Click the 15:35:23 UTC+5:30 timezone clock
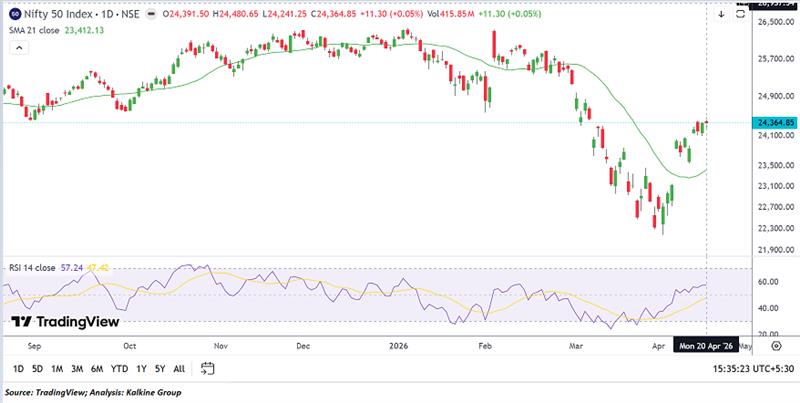 753,369
